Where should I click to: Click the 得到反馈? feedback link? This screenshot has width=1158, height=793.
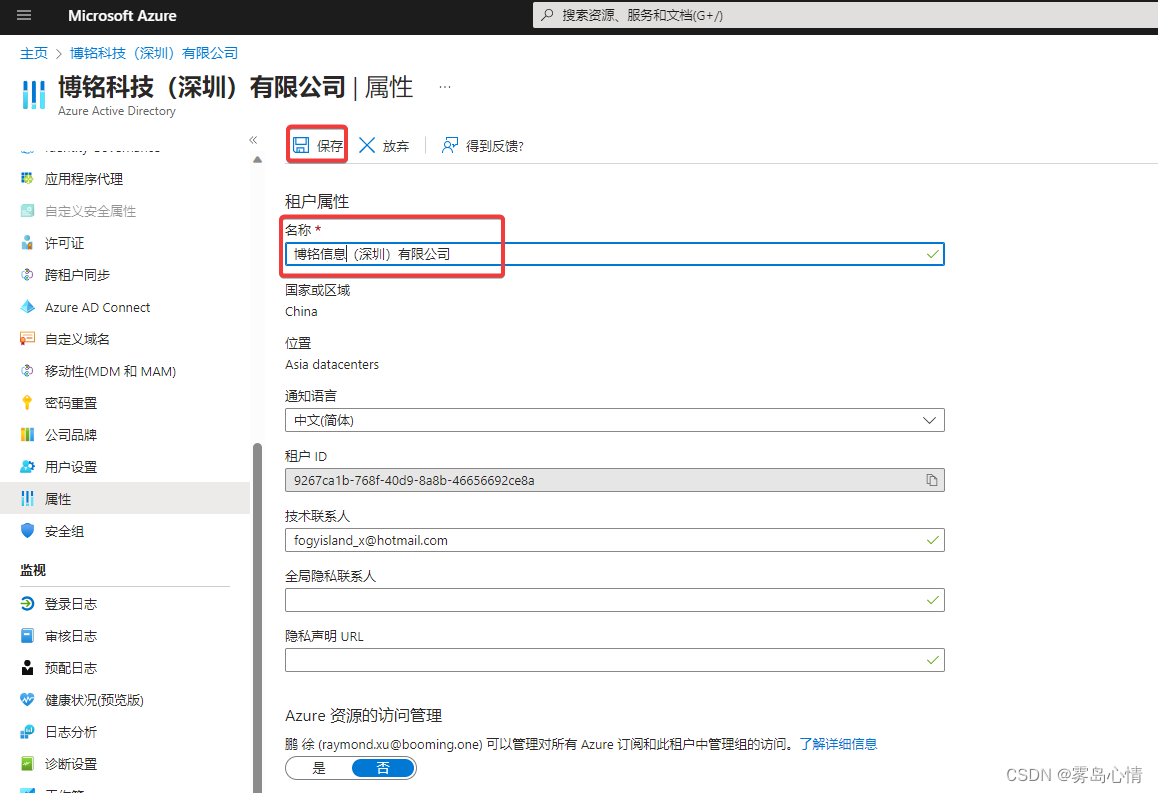pyautogui.click(x=482, y=145)
